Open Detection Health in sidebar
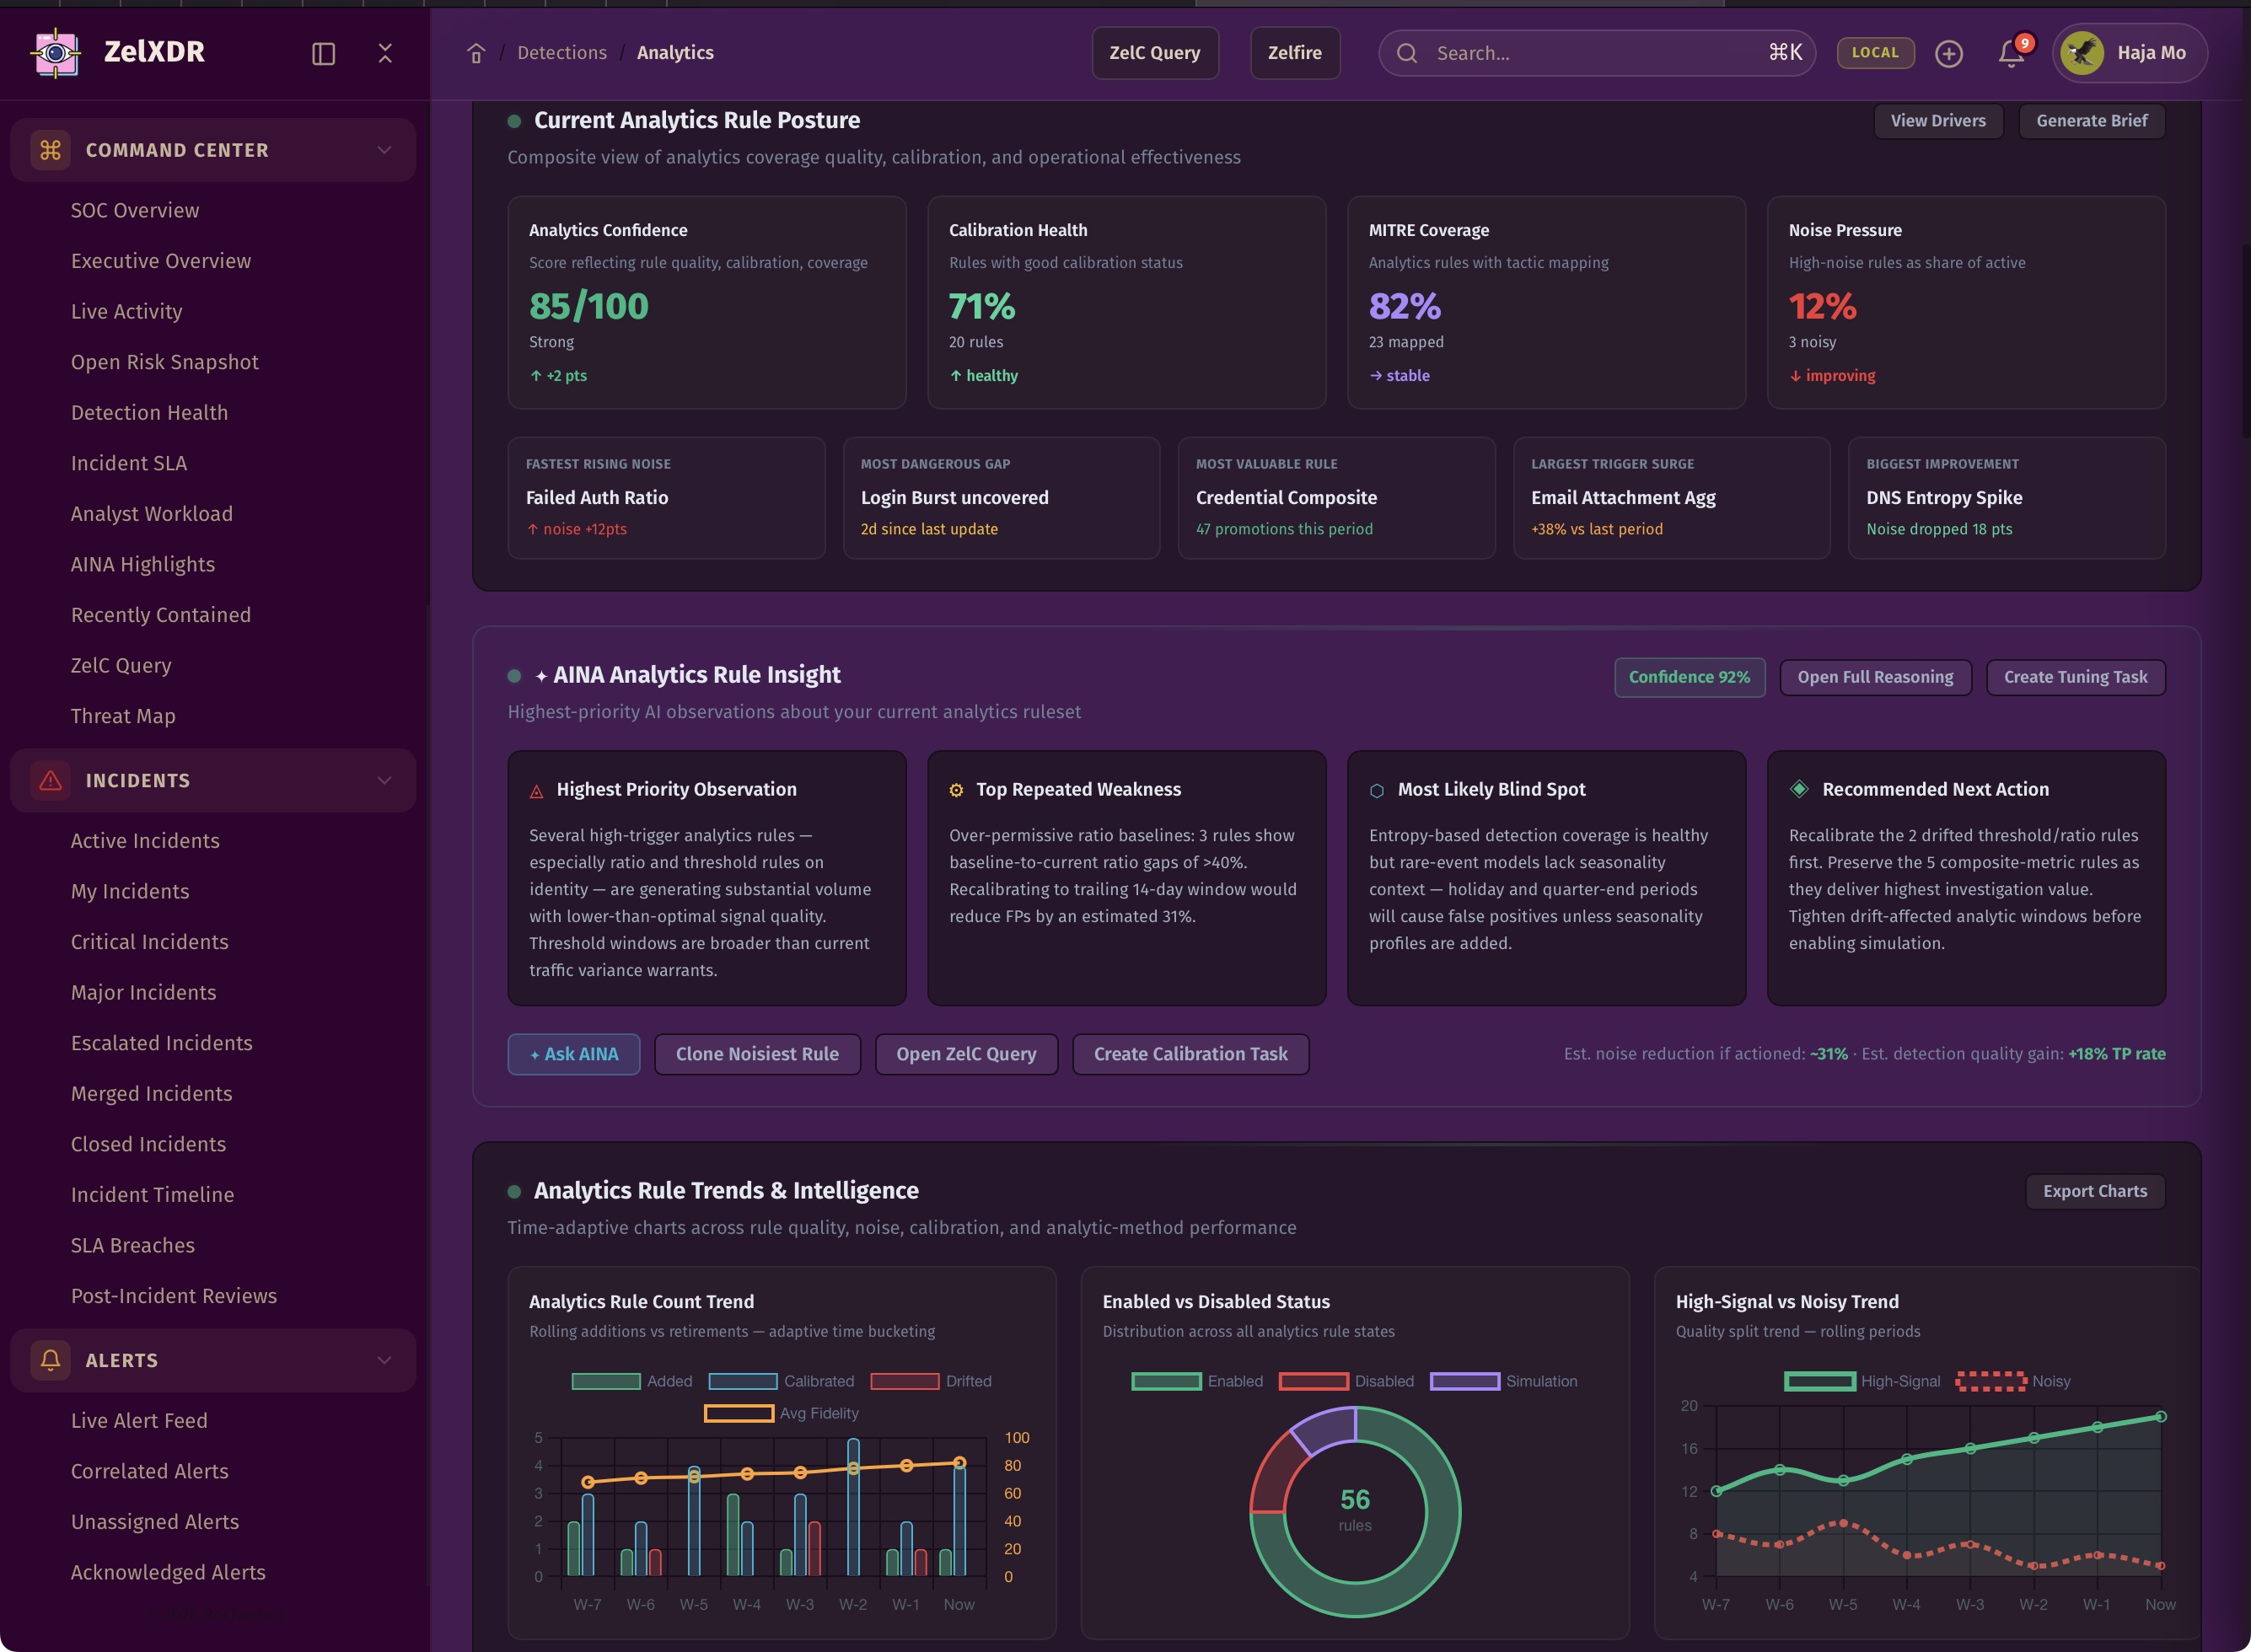Image resolution: width=2251 pixels, height=1652 pixels. click(x=149, y=412)
